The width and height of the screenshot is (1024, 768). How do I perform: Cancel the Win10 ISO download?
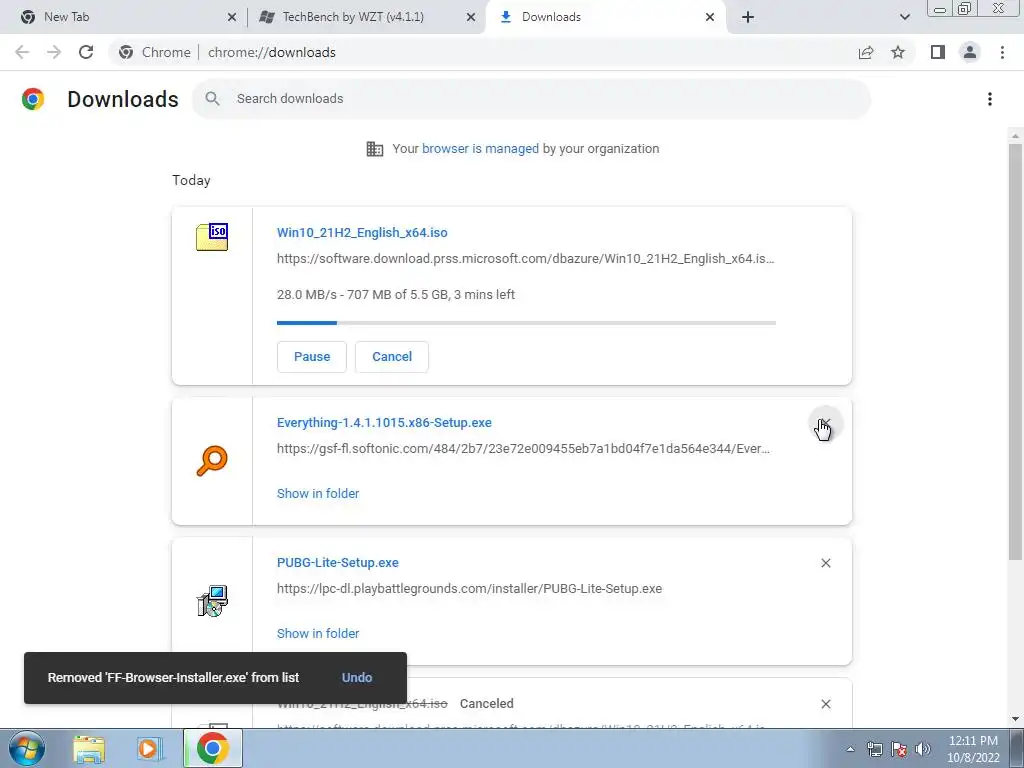392,357
